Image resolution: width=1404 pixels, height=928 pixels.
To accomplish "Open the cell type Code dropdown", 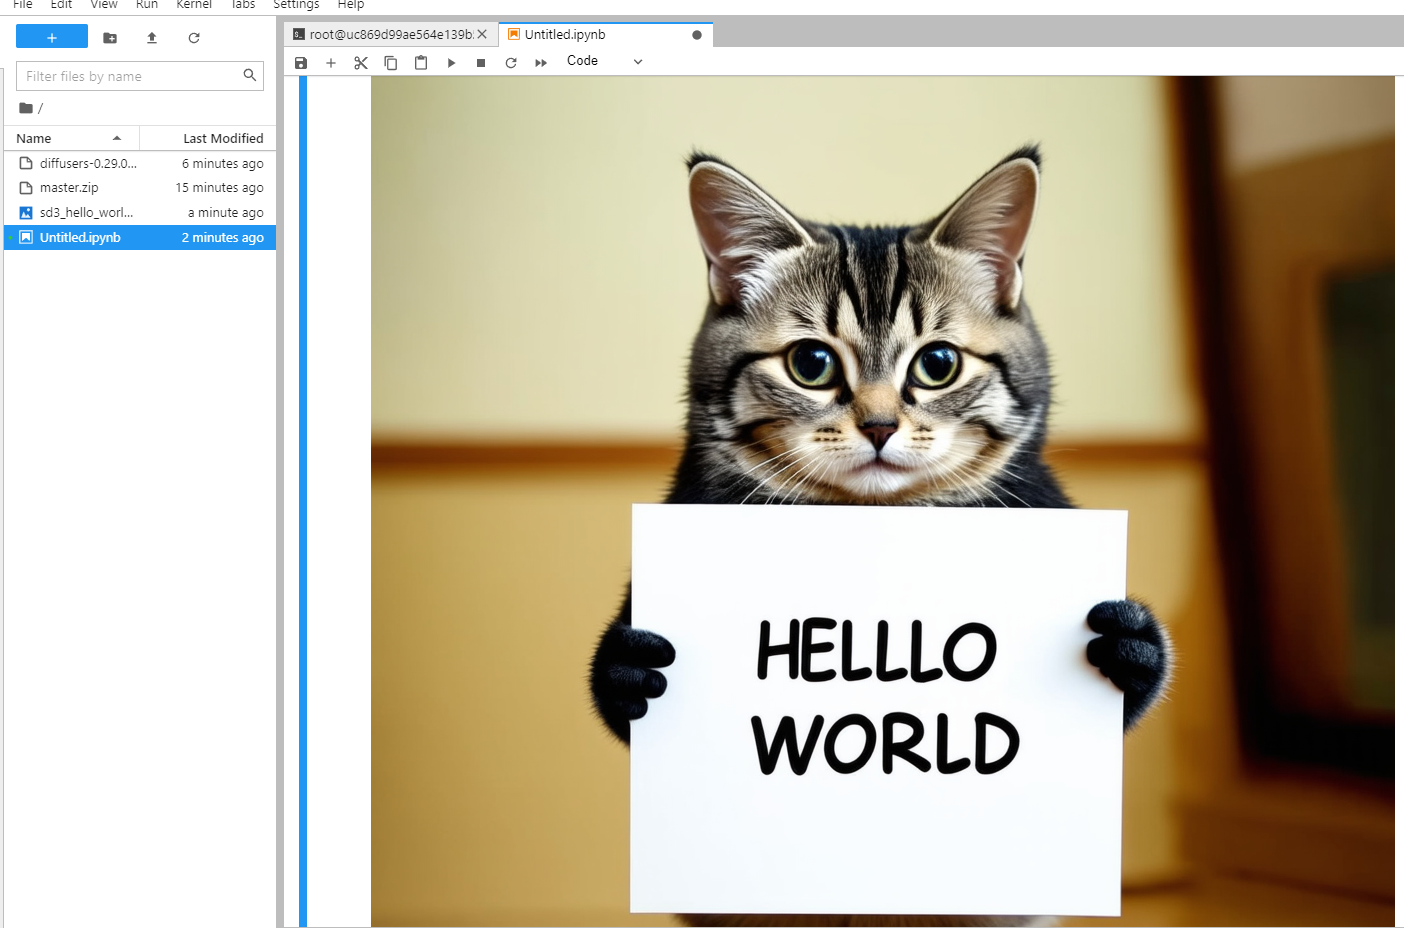I will pos(604,62).
